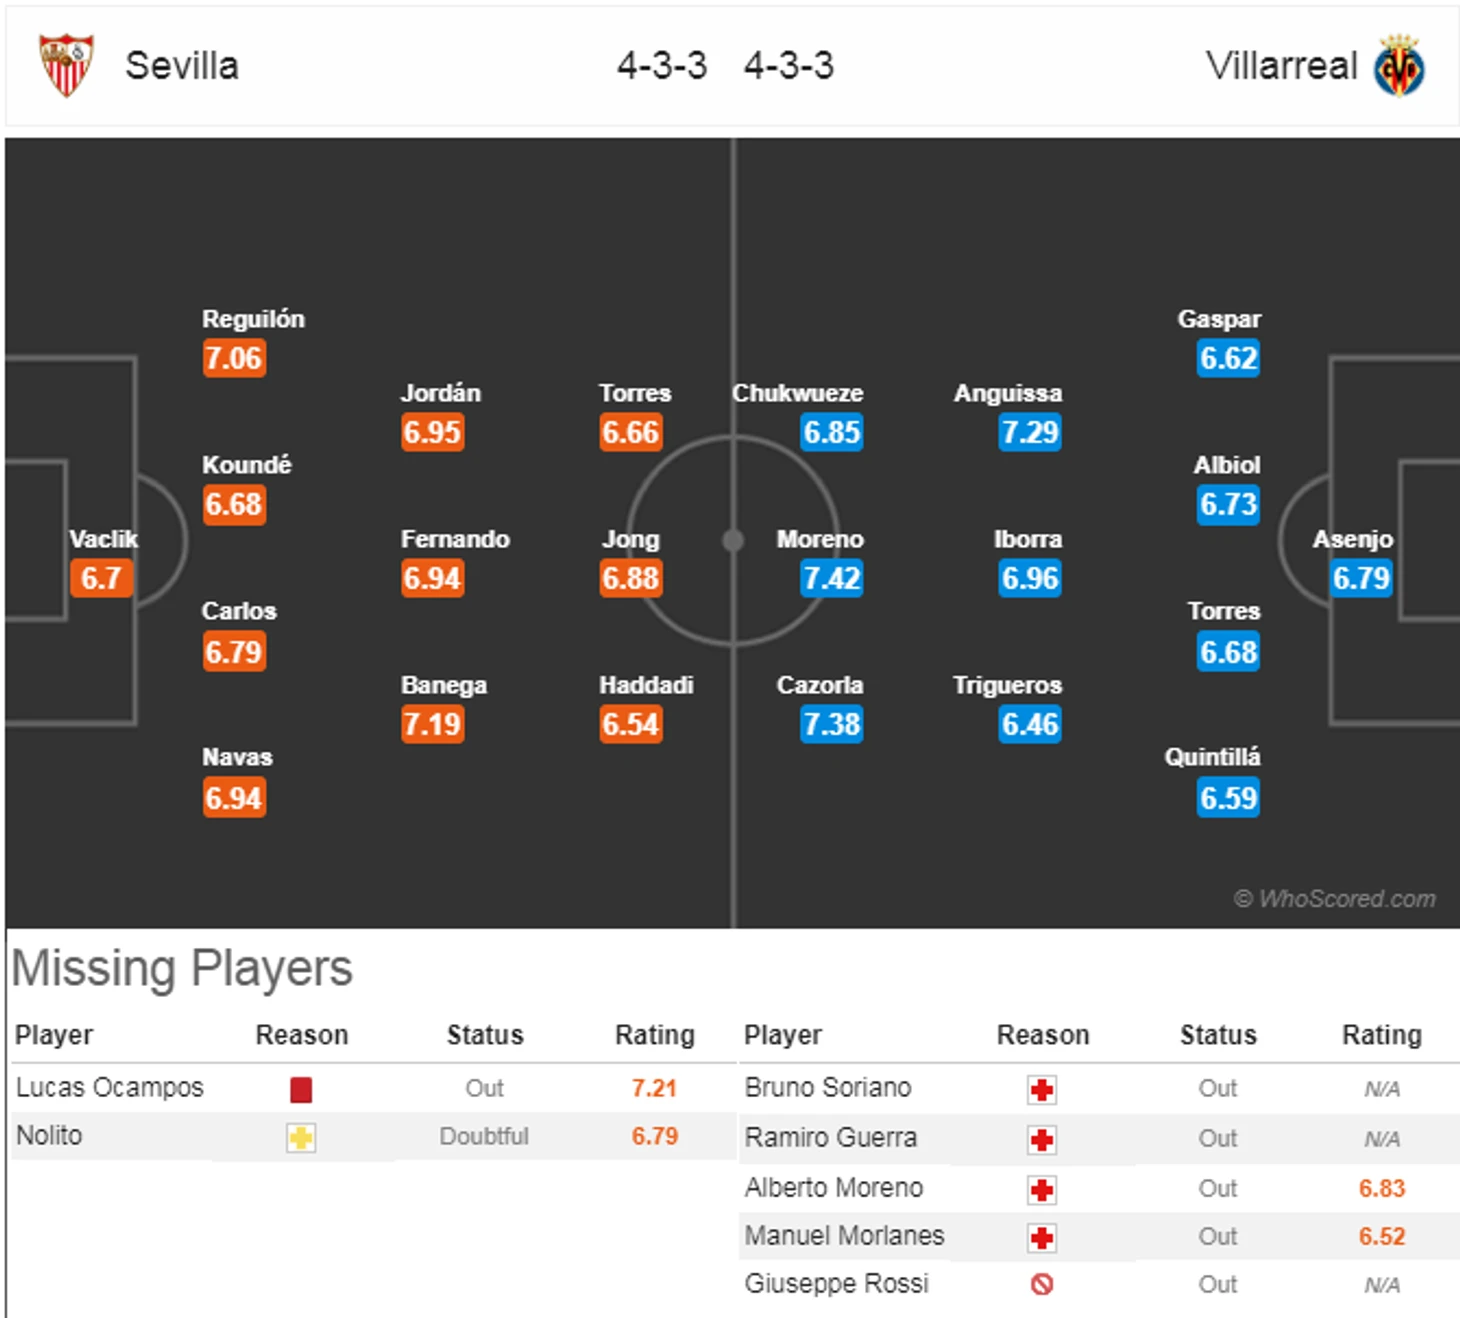The width and height of the screenshot is (1460, 1318).
Task: Click Giuseppe Rossi's suspension icon
Action: pos(1042,1285)
